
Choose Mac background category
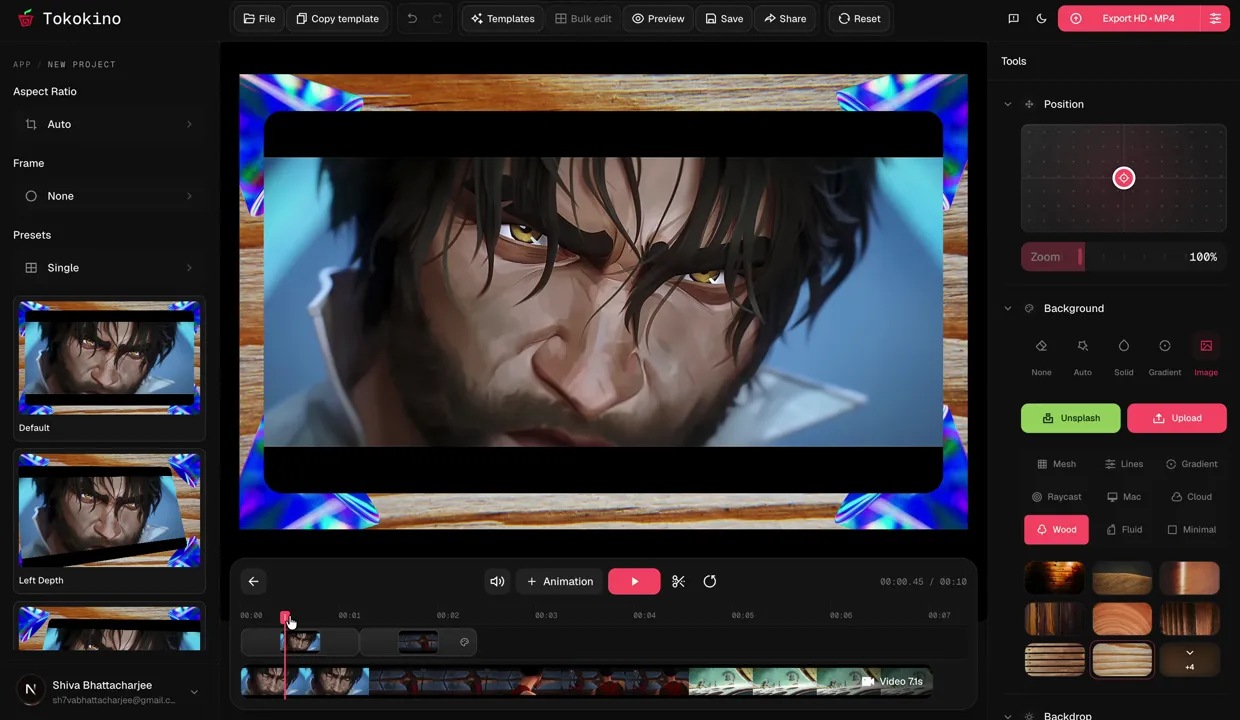(x=1124, y=497)
